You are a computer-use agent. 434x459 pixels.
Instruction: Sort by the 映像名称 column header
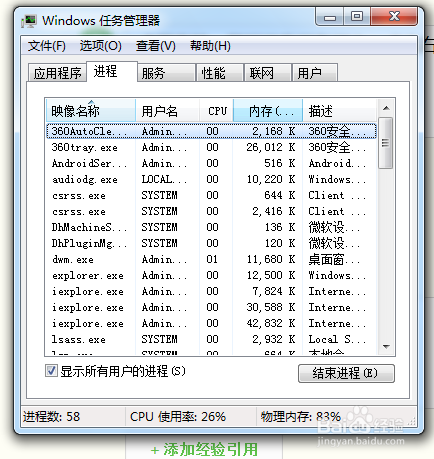[91, 111]
